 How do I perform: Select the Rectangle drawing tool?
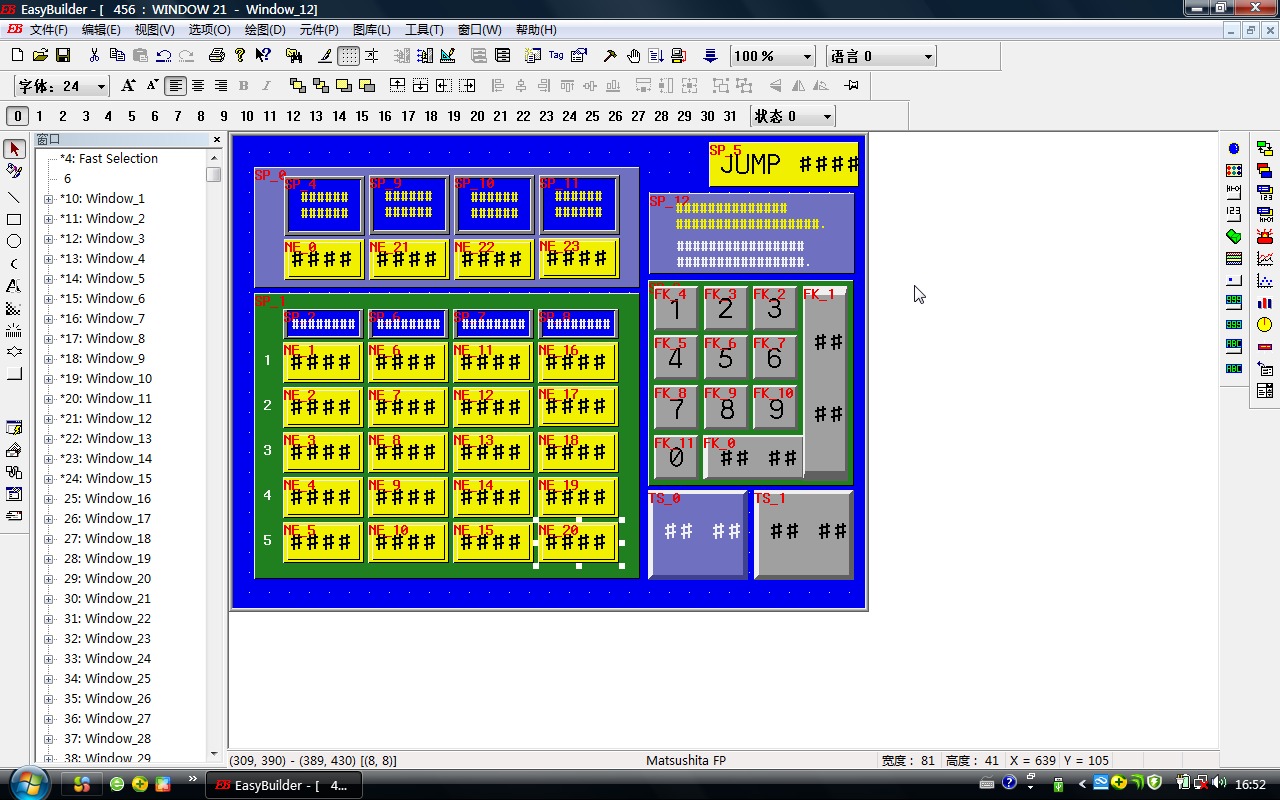click(x=14, y=219)
